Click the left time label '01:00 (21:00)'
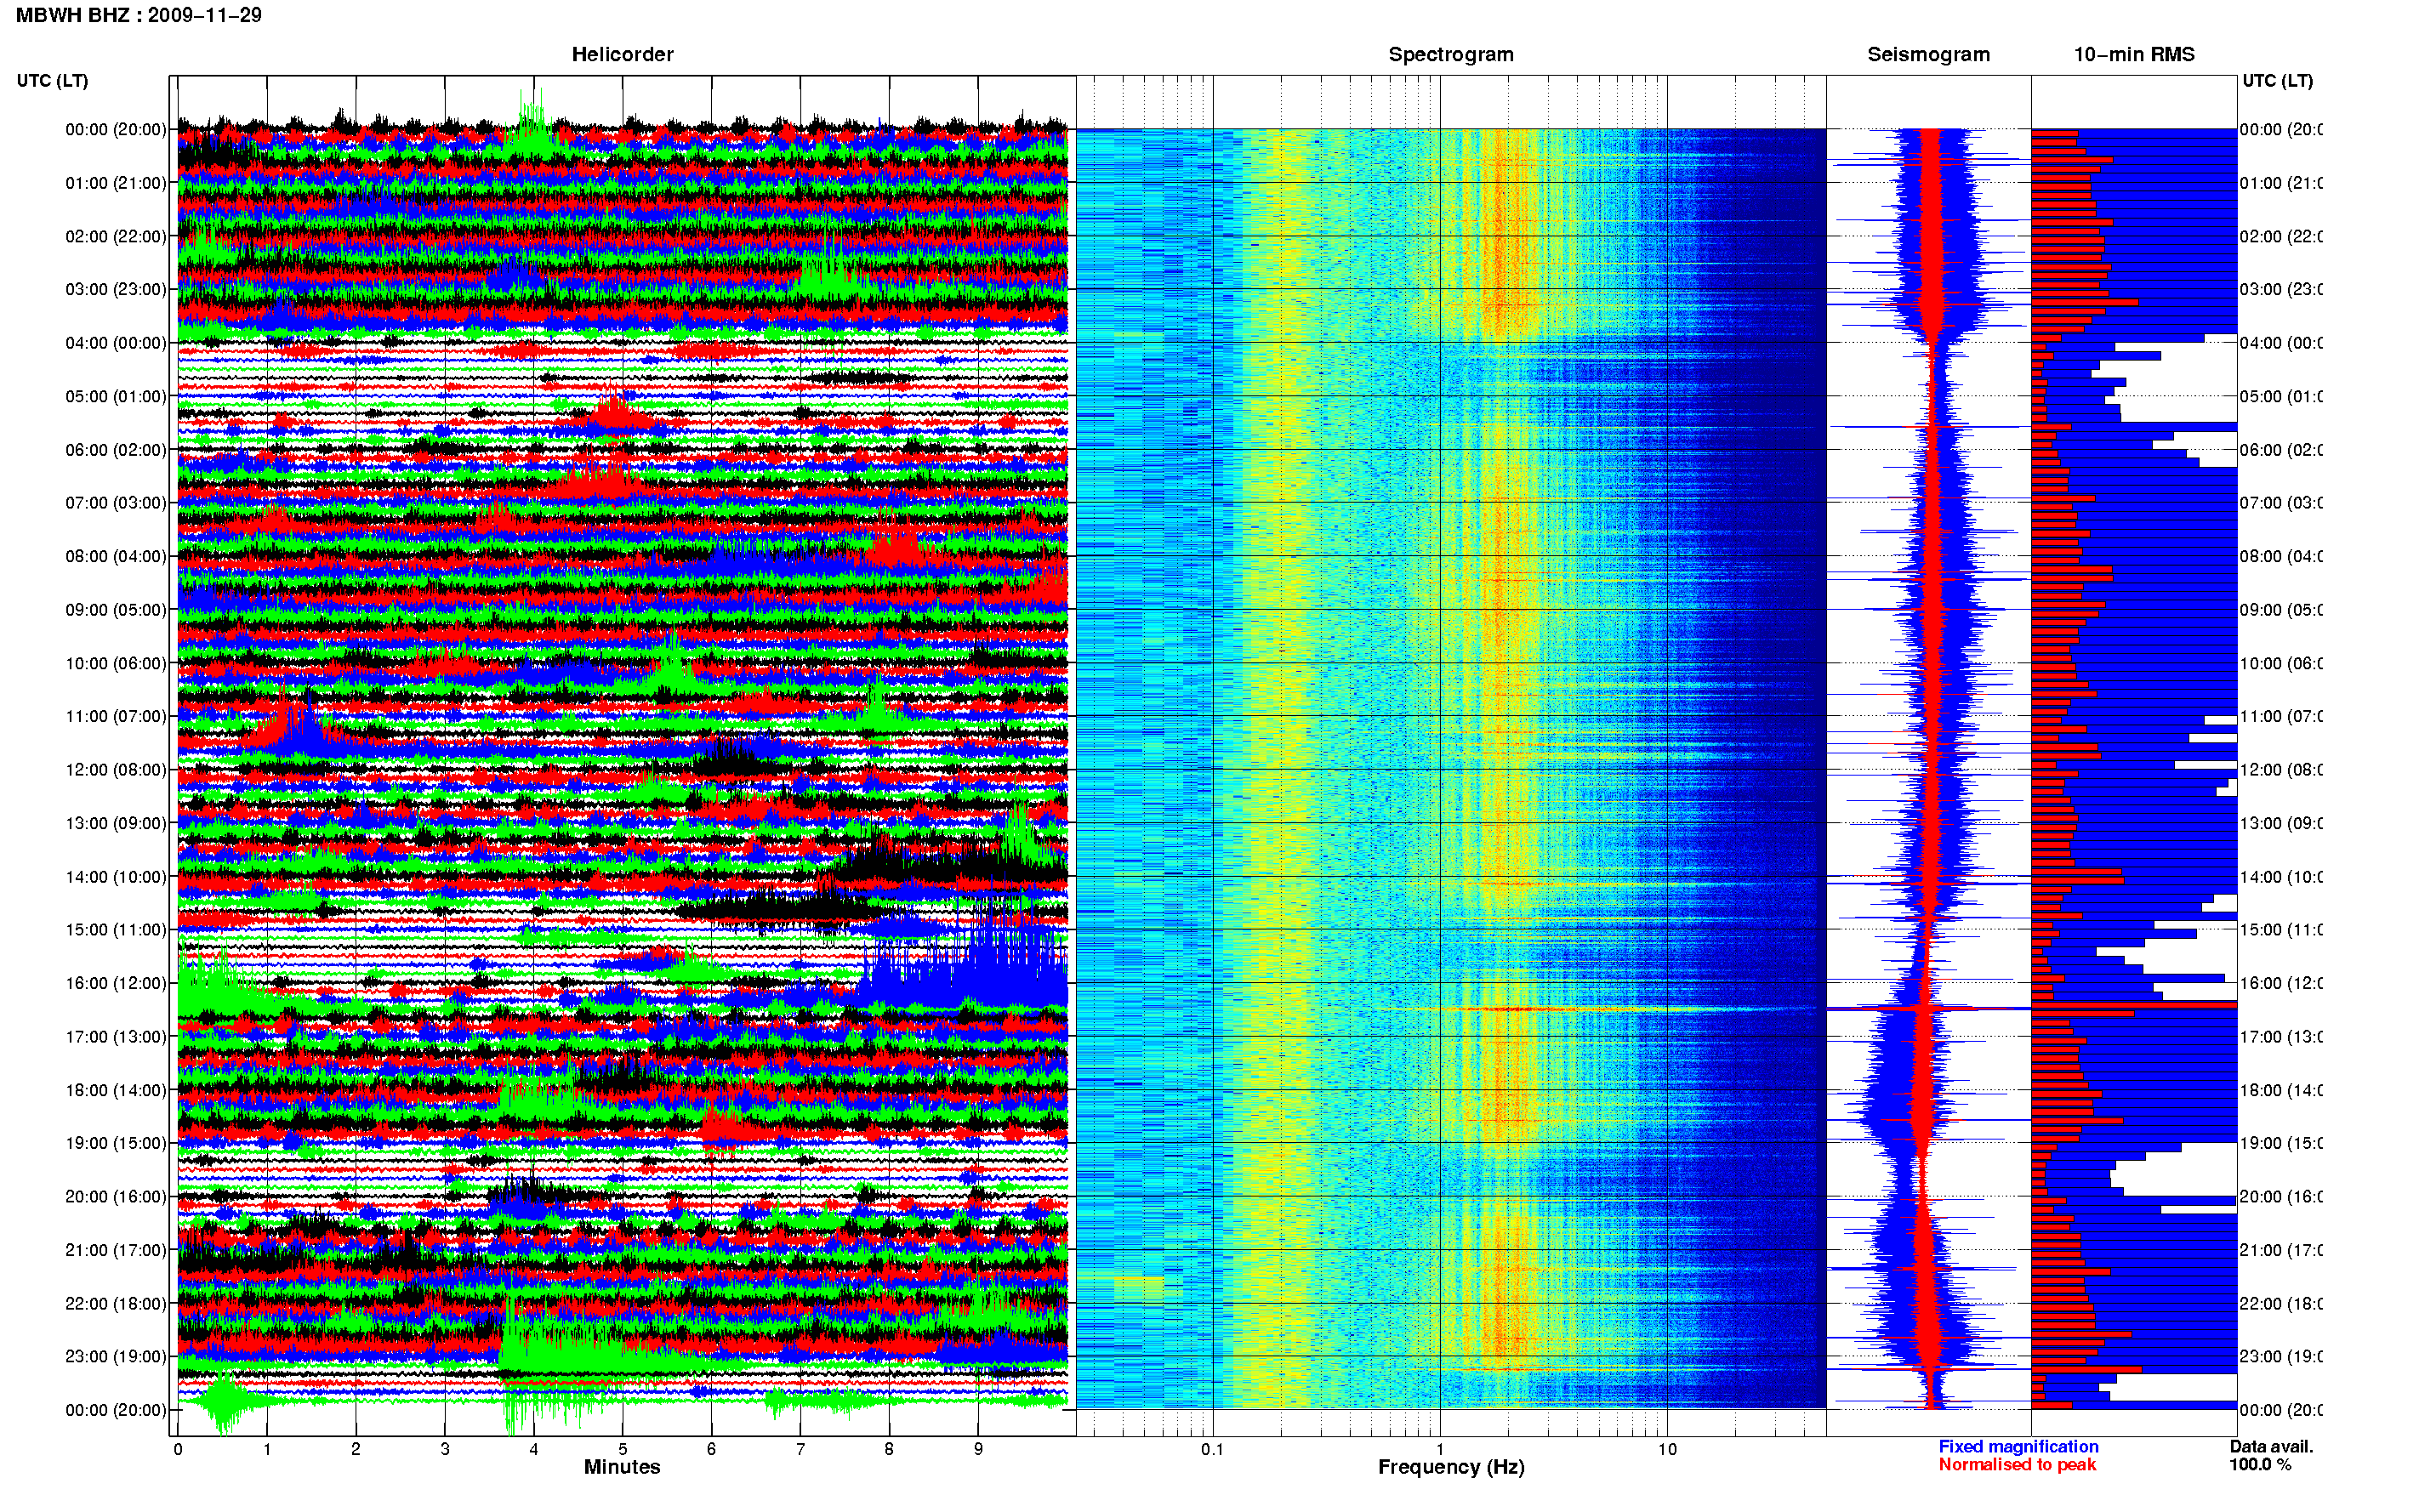This screenshot has height=1512, width=2419. [x=116, y=183]
